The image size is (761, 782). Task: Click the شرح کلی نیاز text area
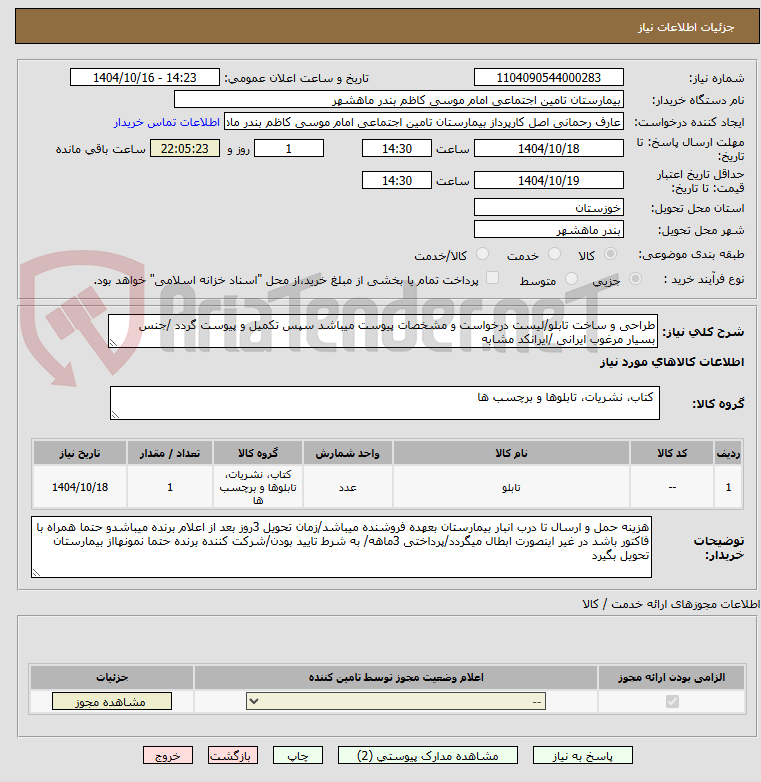383,331
